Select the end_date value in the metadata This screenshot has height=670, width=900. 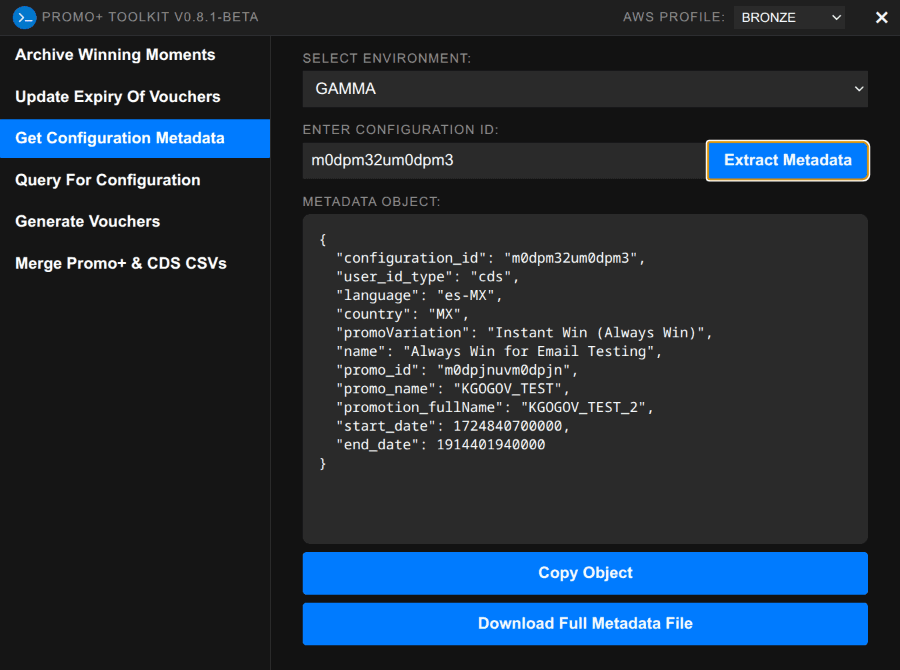(x=493, y=444)
